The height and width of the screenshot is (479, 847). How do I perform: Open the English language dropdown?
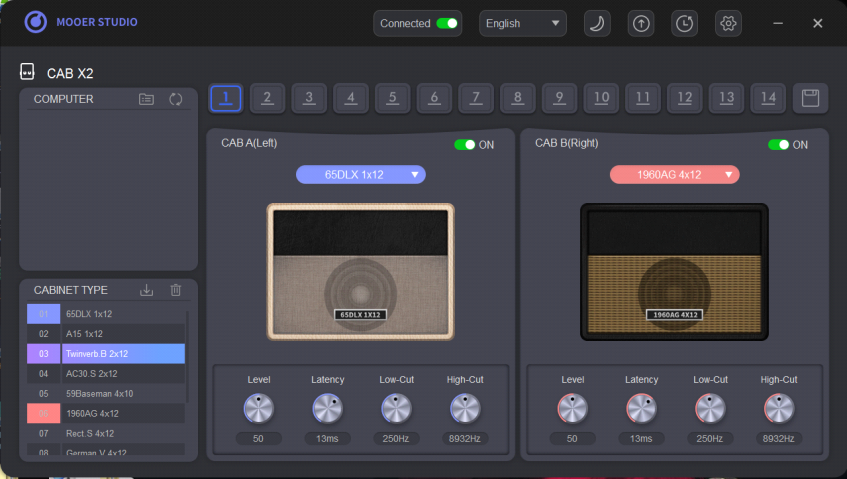coord(522,23)
